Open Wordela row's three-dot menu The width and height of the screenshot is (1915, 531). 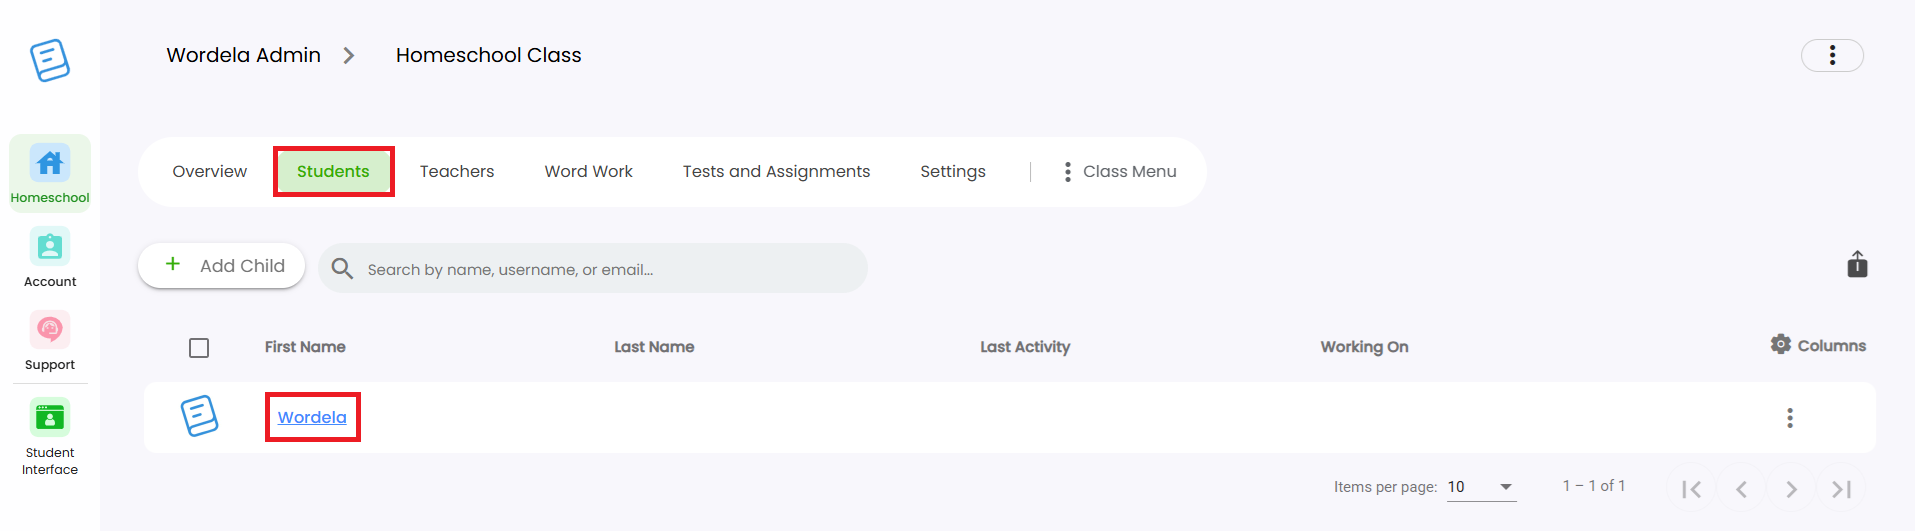click(1790, 418)
